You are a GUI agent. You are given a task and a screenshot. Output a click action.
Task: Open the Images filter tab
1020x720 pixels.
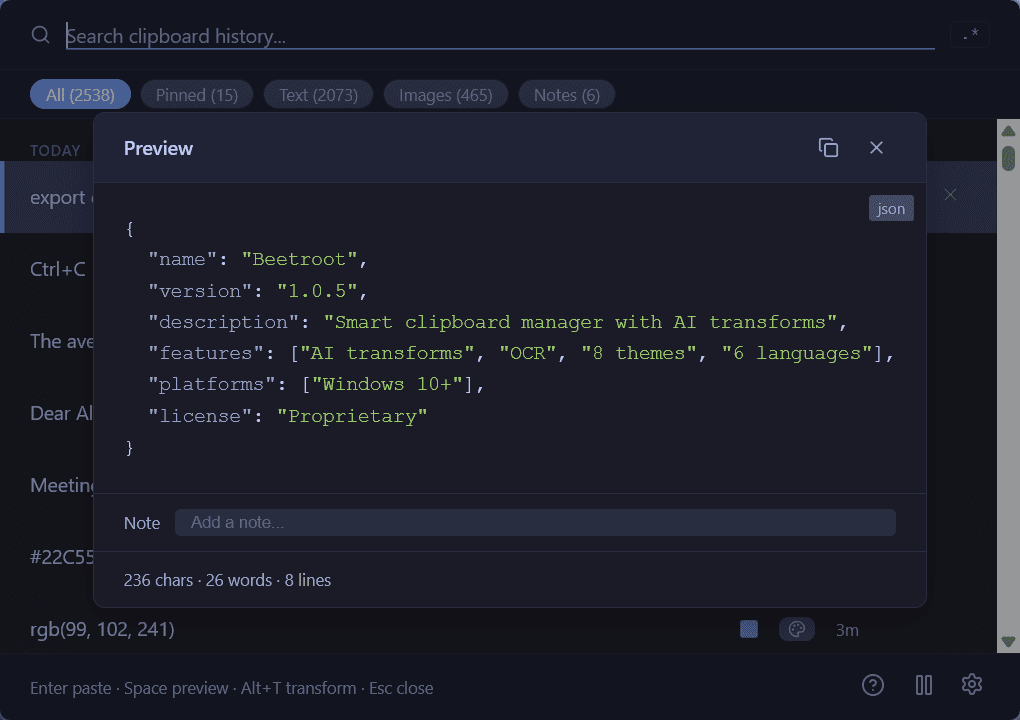click(x=445, y=93)
